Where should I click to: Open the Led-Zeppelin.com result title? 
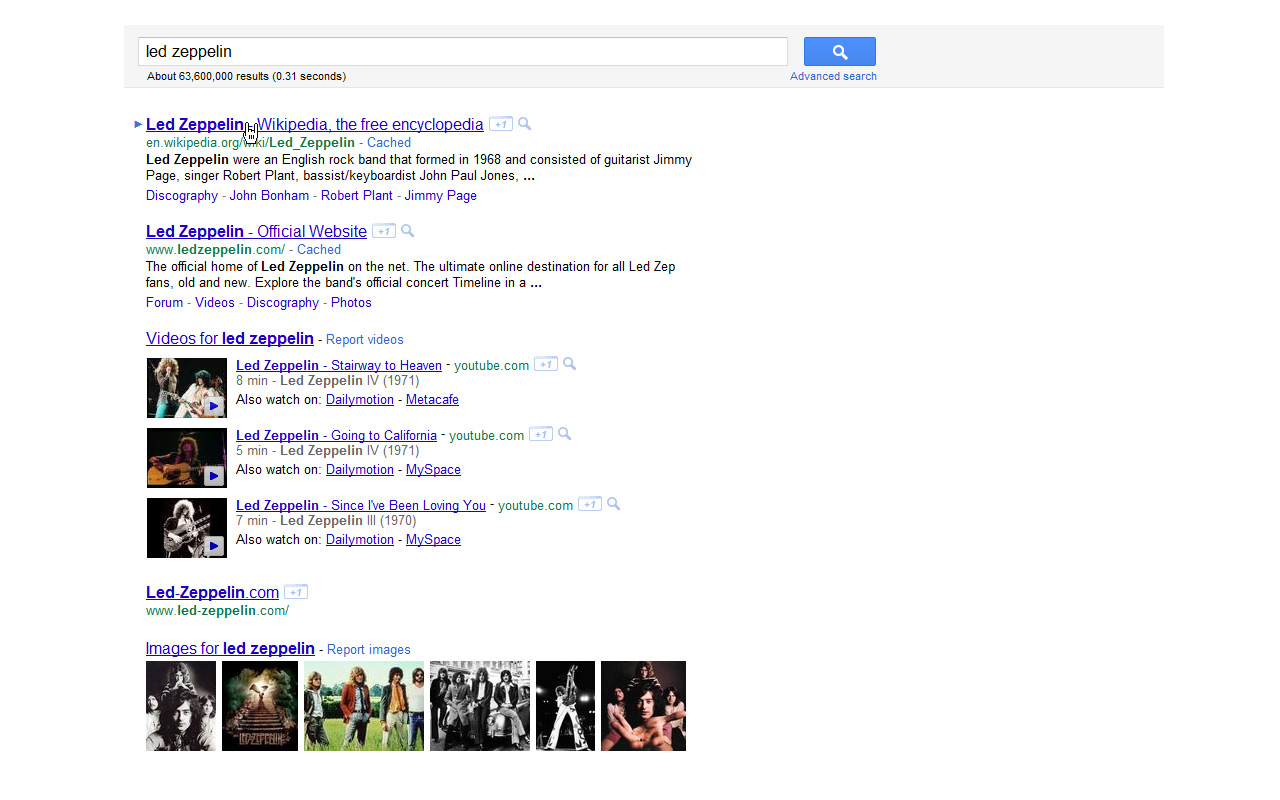click(x=212, y=593)
